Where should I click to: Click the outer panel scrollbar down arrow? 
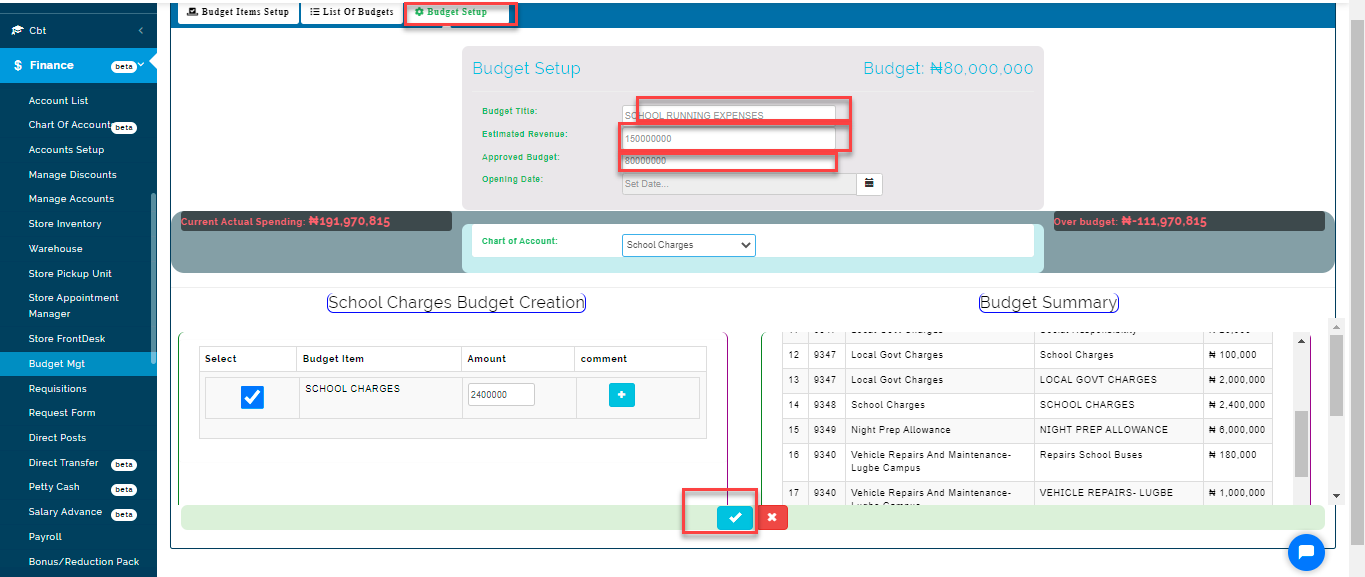(1337, 496)
